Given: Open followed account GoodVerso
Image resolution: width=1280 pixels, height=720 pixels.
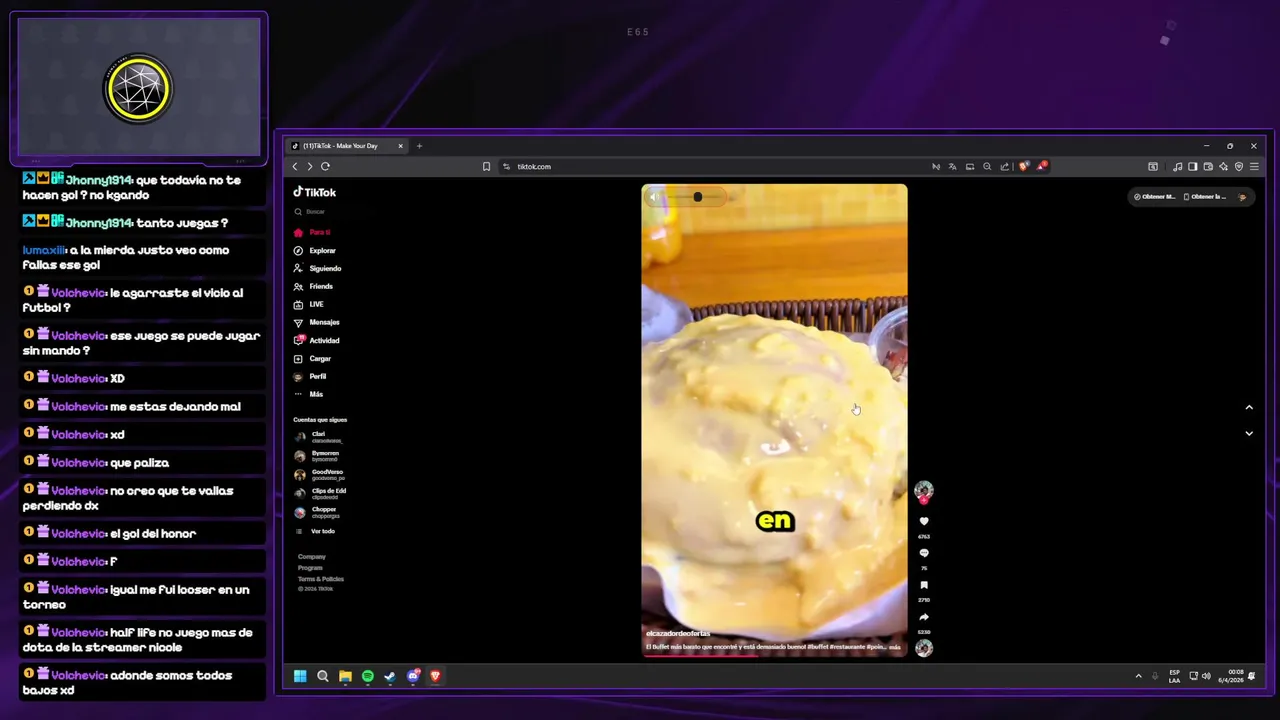Looking at the screenshot, I should [320, 475].
